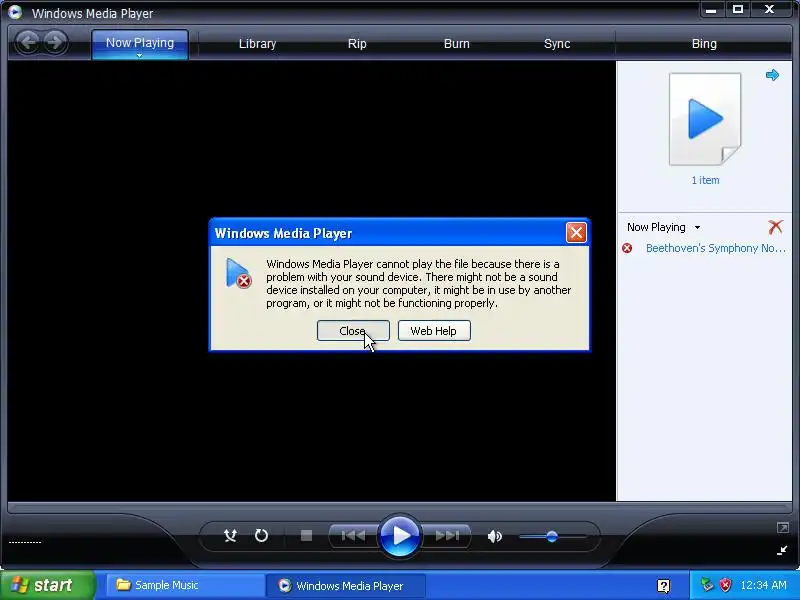Click the blue arrow to hide list pane
Image resolution: width=800 pixels, height=600 pixels.
point(772,76)
